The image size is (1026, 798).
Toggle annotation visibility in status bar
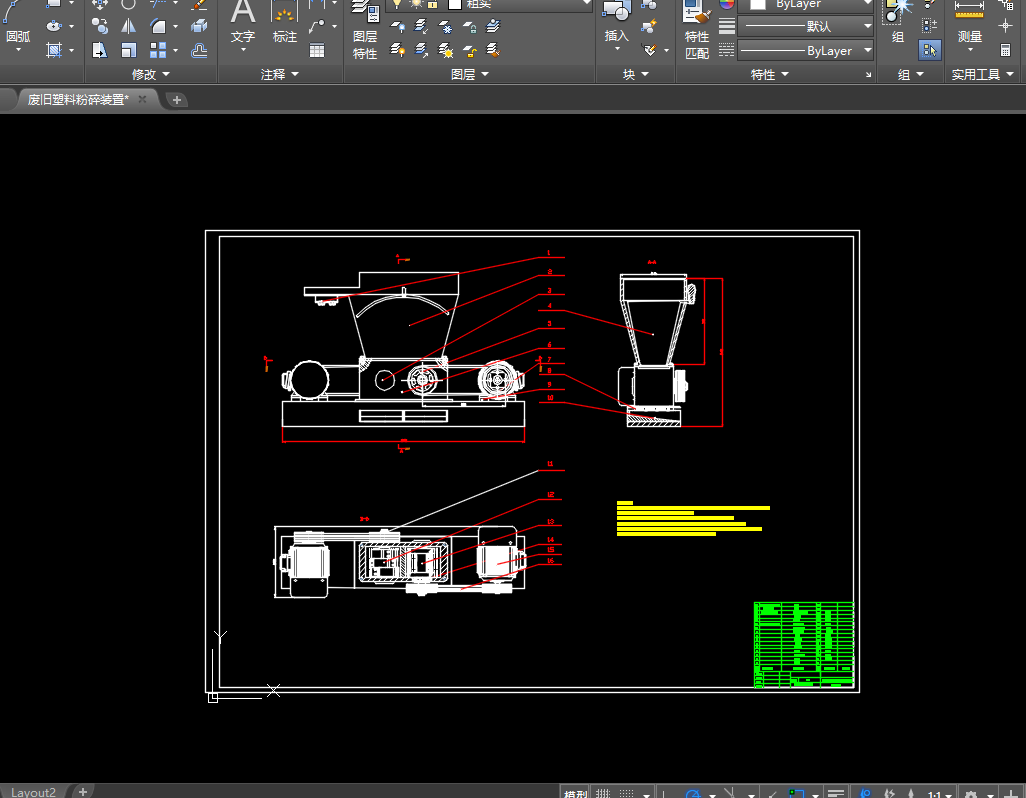tap(865, 793)
